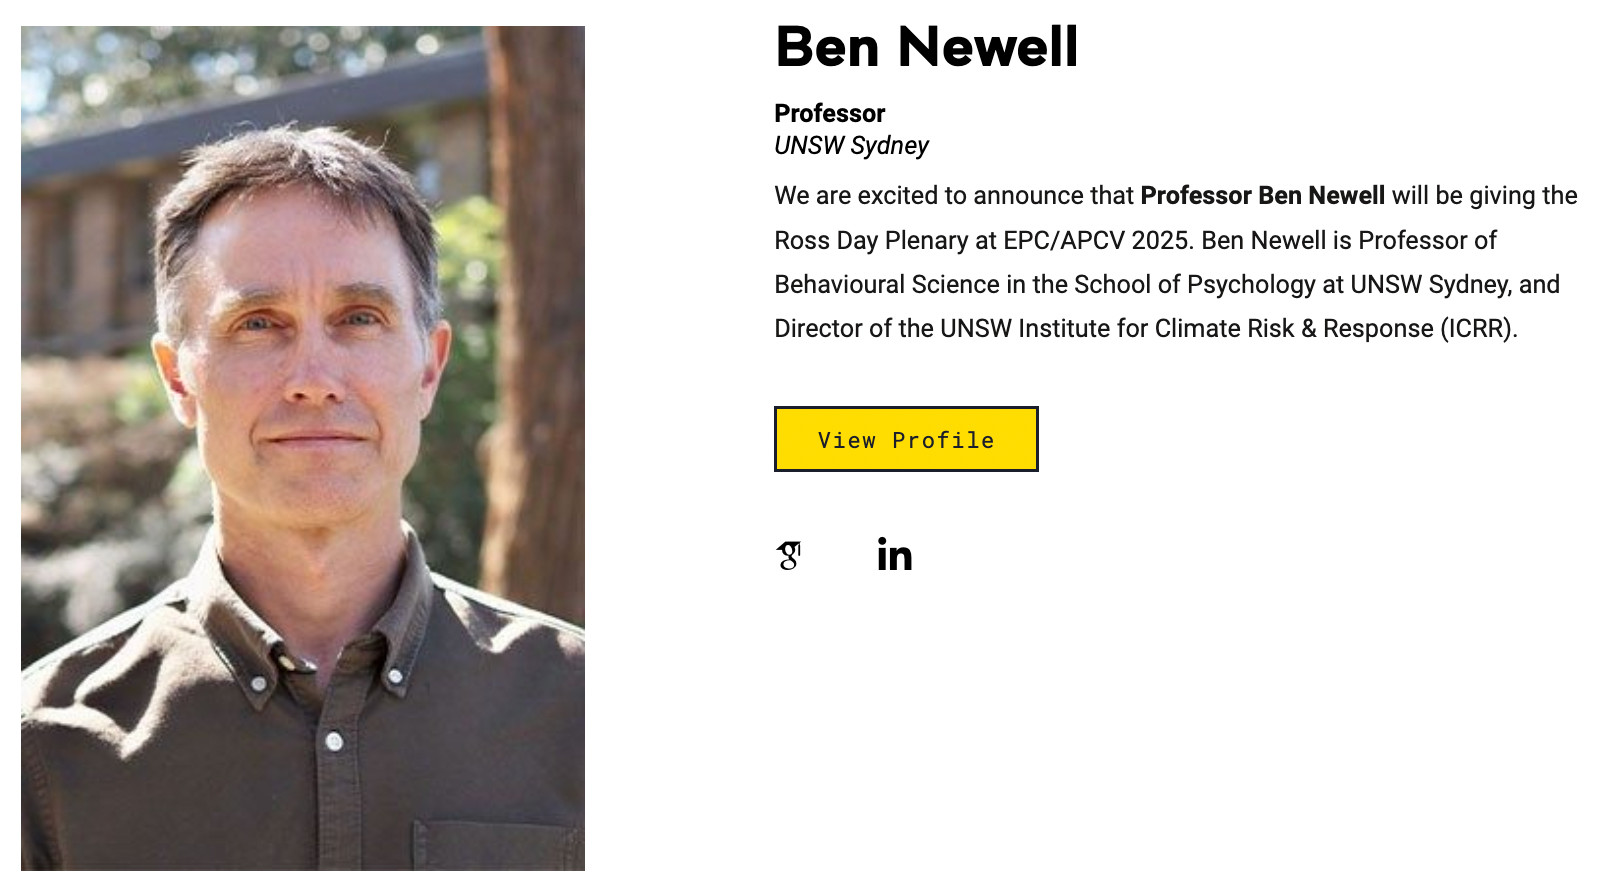Viewport: 1620px width, 888px height.
Task: Click the tree trunk in the photo
Action: pyautogui.click(x=535, y=300)
